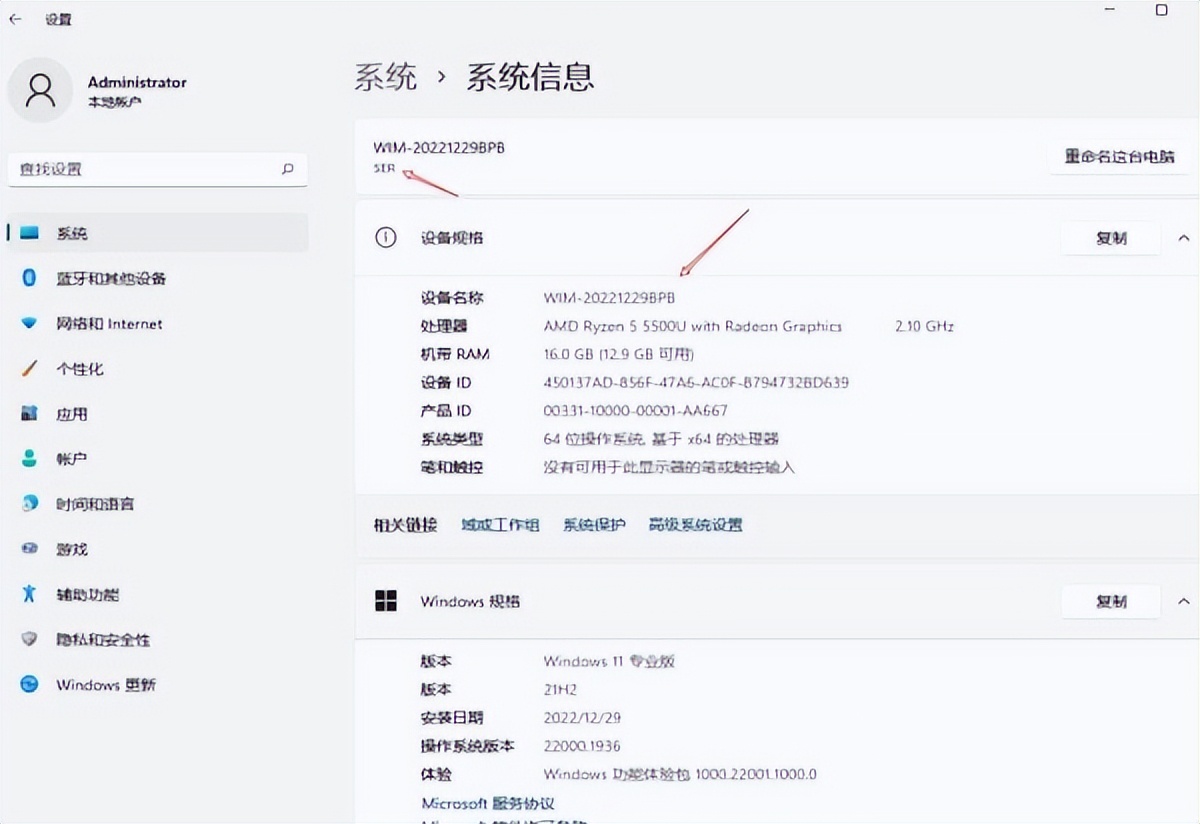Open 网络和 Internet via Wi-Fi icon
1200x824 pixels.
[30, 324]
